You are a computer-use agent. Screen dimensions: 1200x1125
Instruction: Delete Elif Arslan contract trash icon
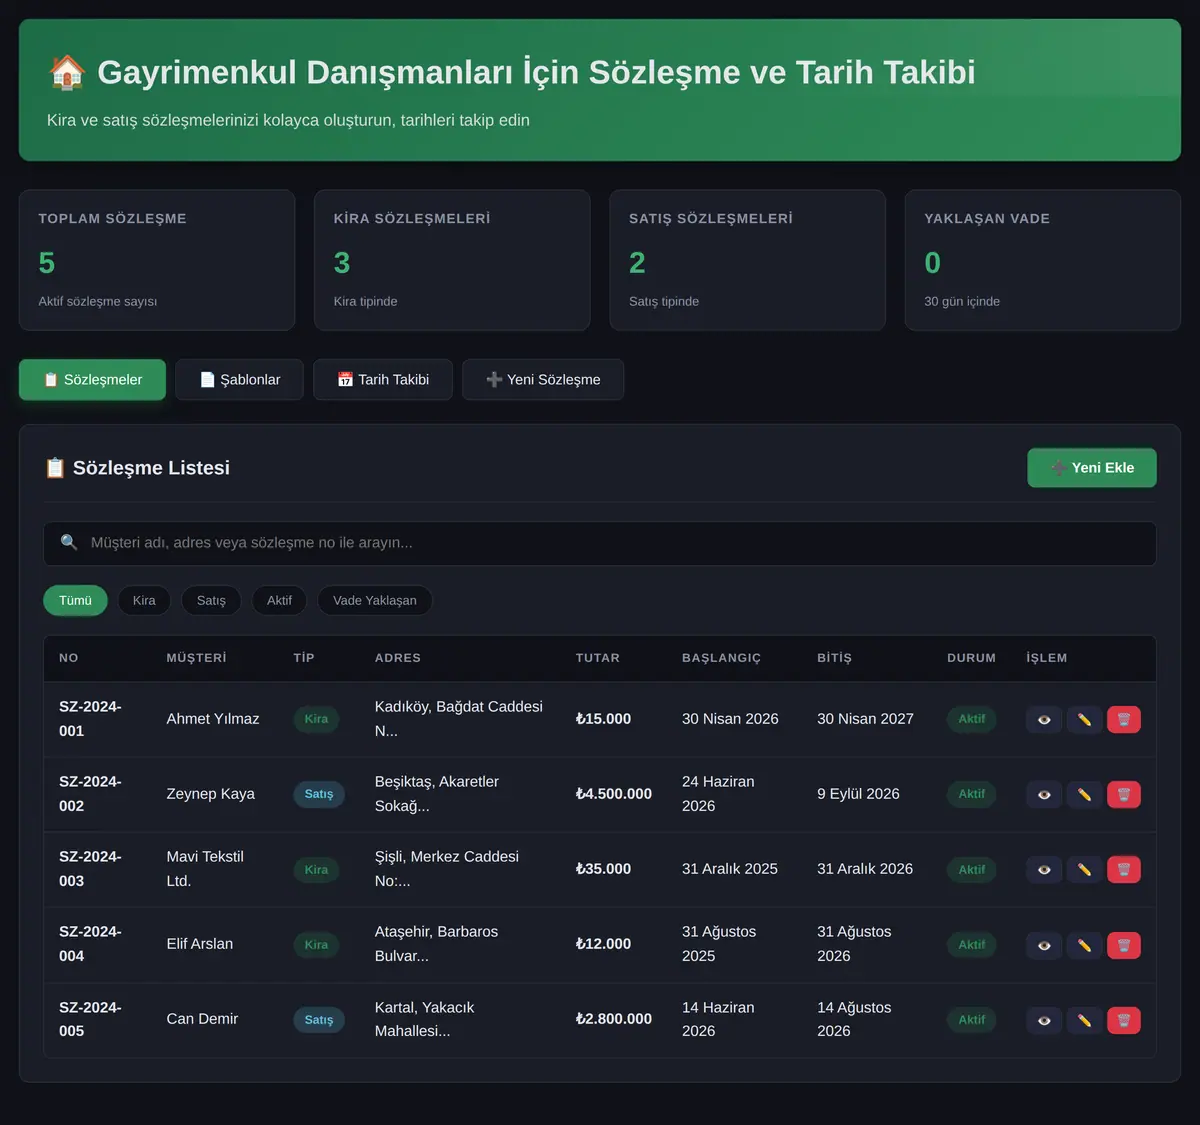[x=1124, y=945]
